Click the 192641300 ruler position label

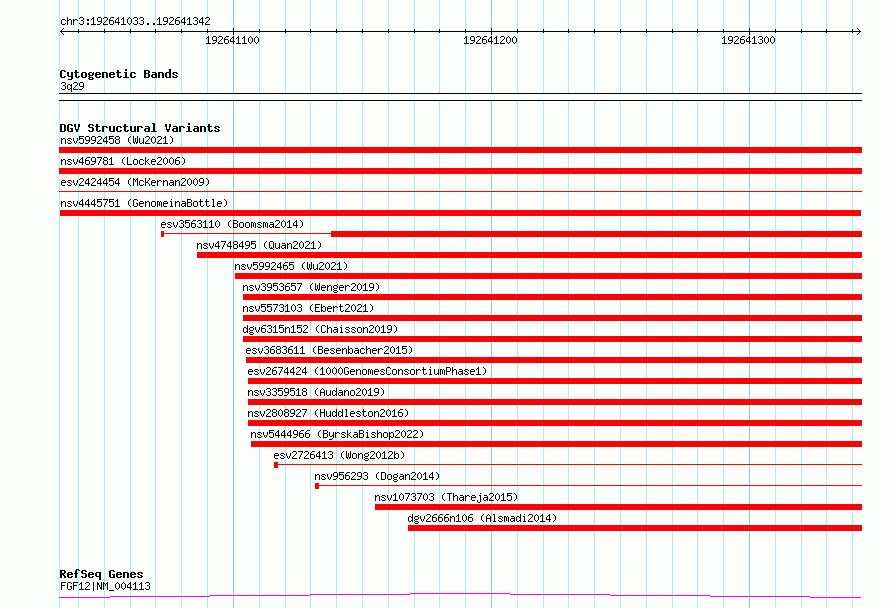tap(748, 40)
